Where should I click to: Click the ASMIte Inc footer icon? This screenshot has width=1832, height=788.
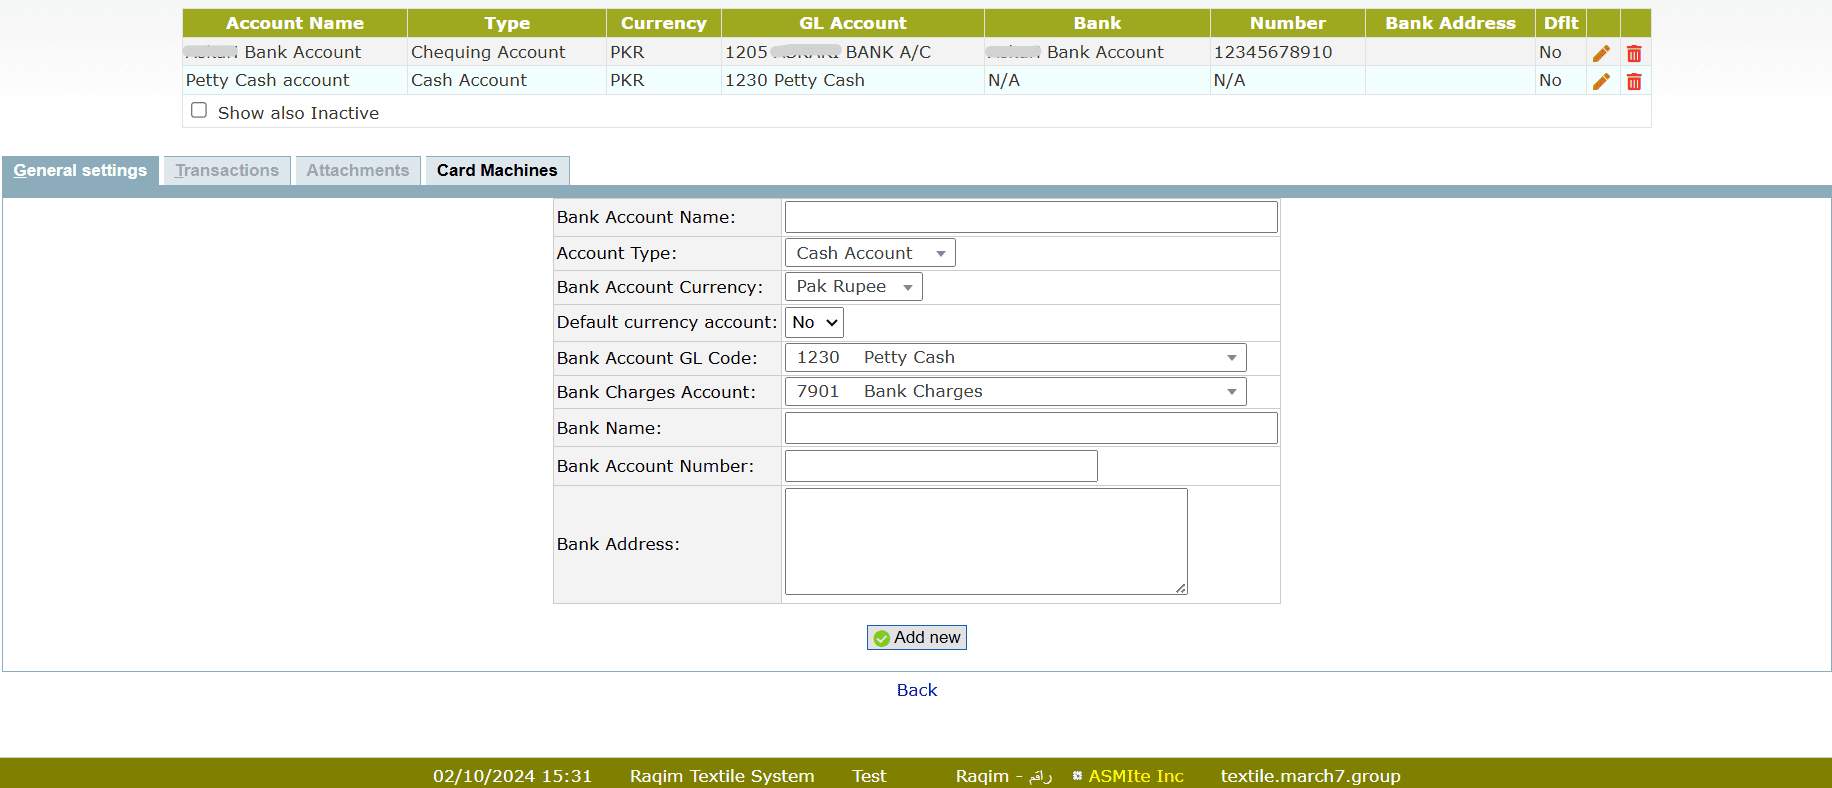click(x=1077, y=776)
